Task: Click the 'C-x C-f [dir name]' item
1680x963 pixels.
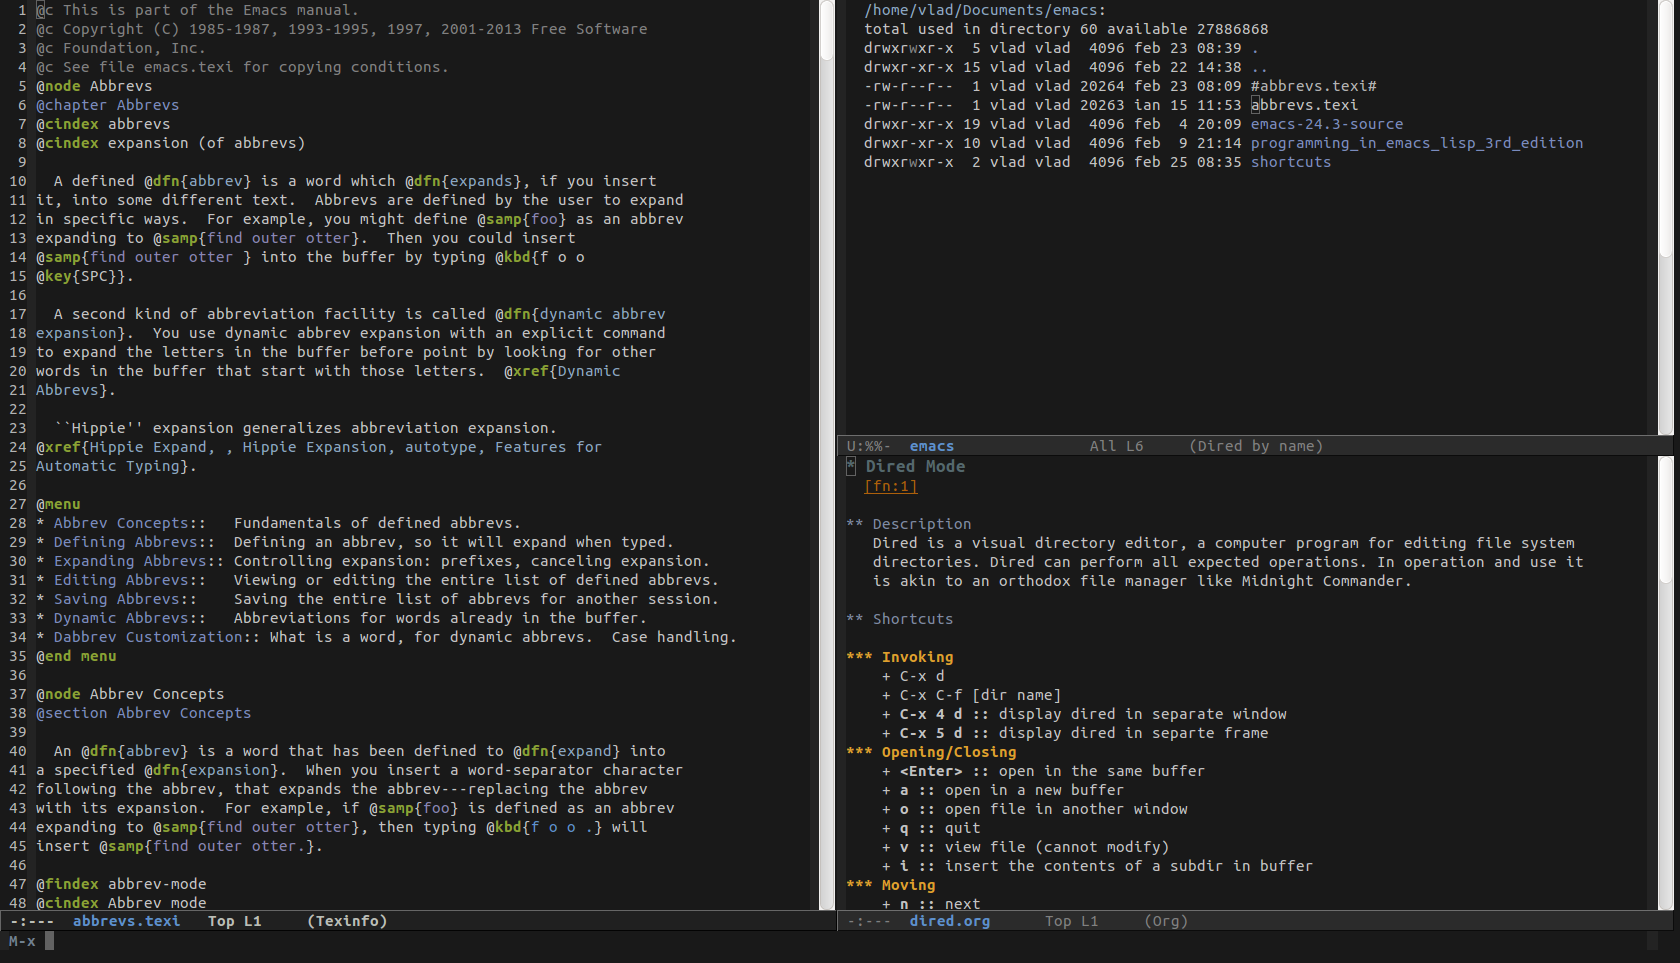Action: [x=971, y=695]
